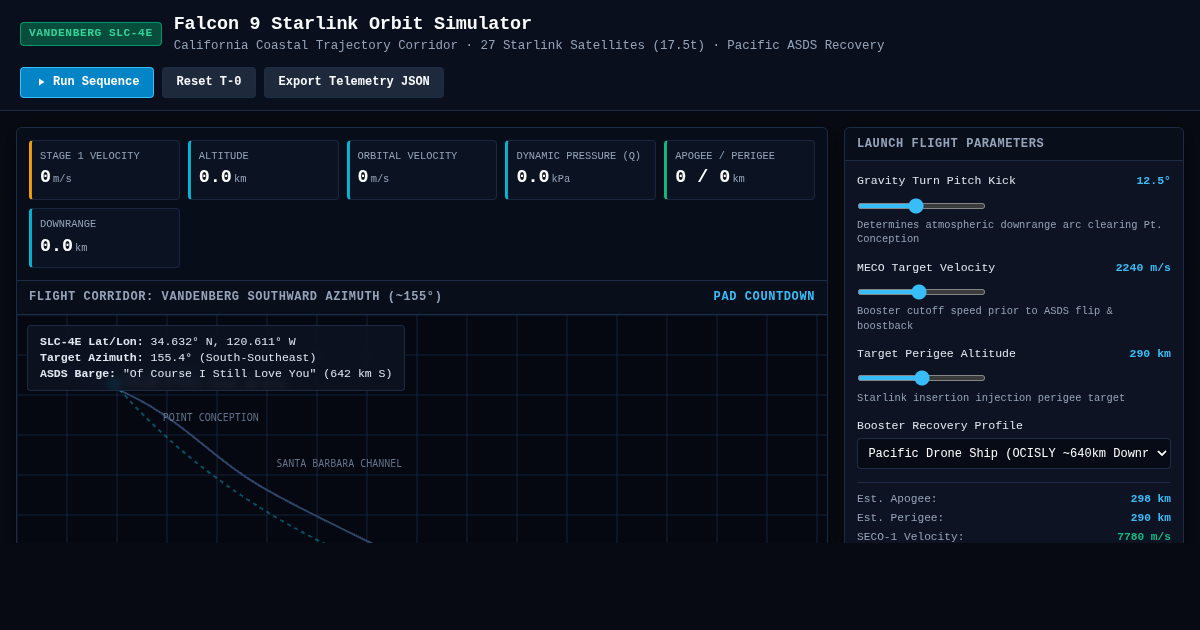Click the 290 km target perigee value

tap(1150, 353)
